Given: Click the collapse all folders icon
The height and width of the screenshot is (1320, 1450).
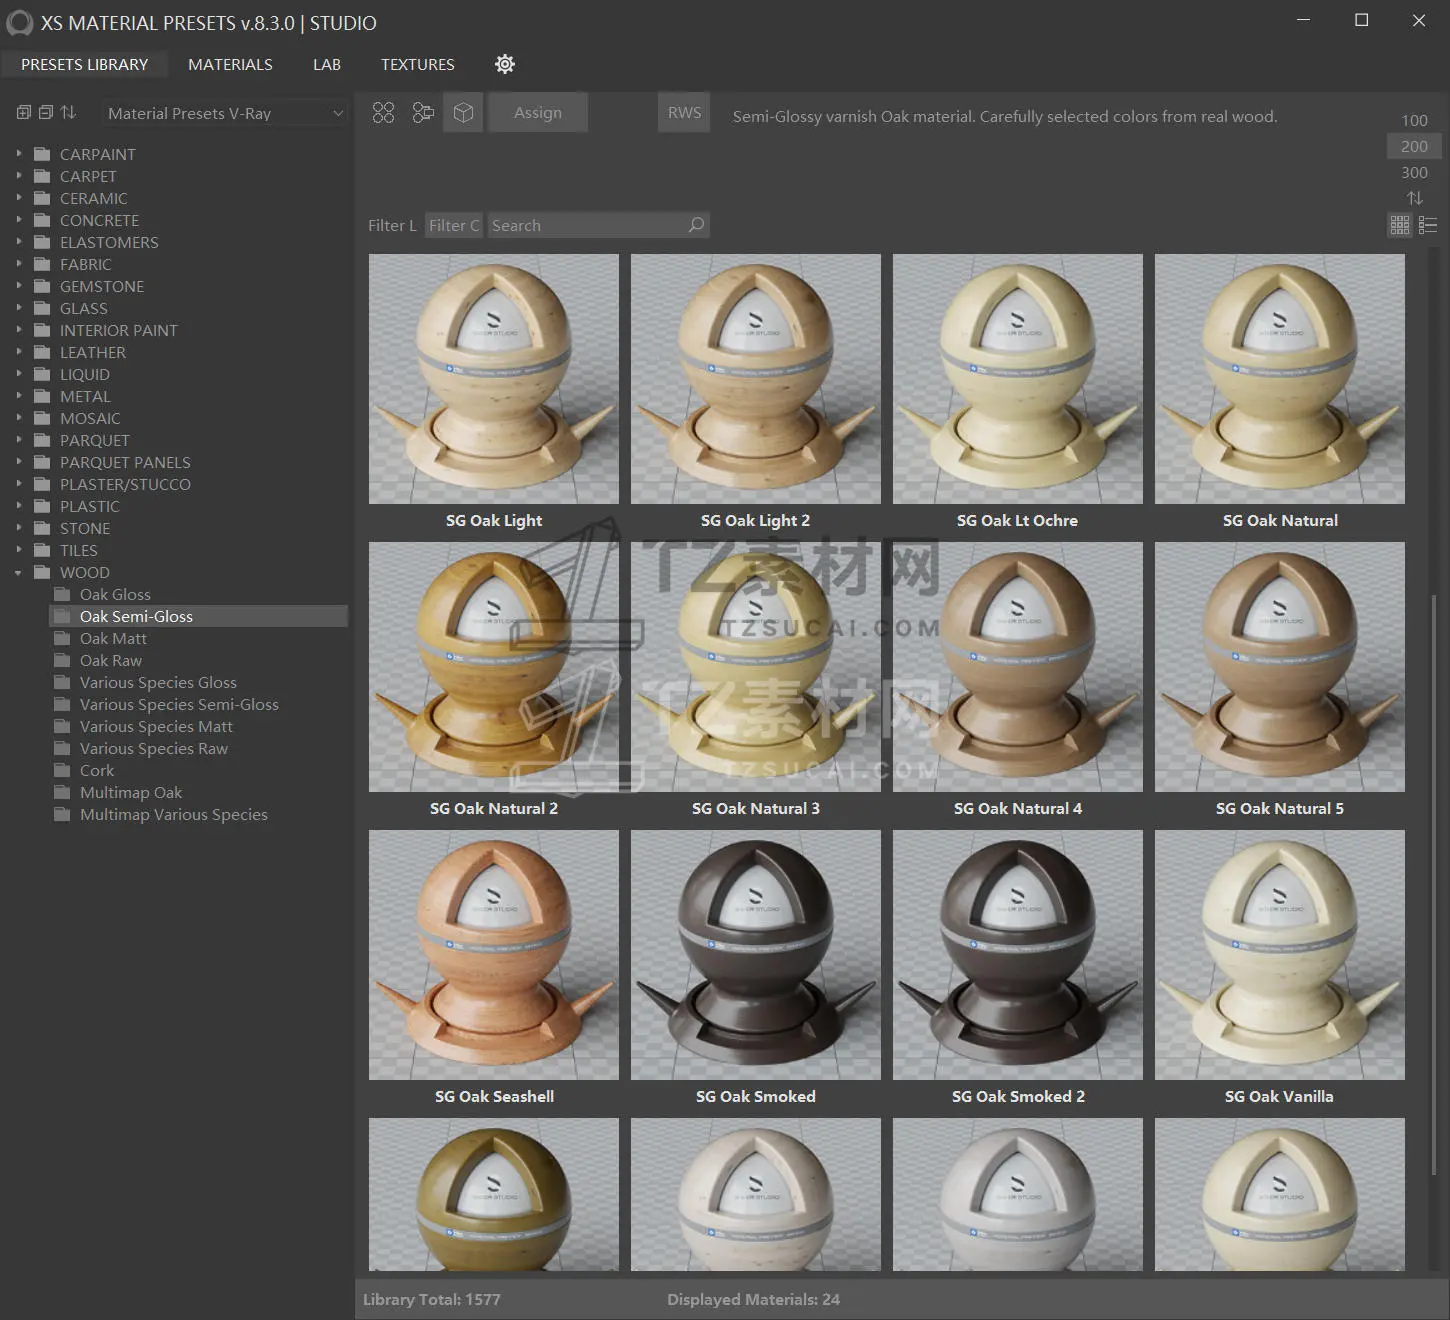Looking at the screenshot, I should tap(46, 113).
